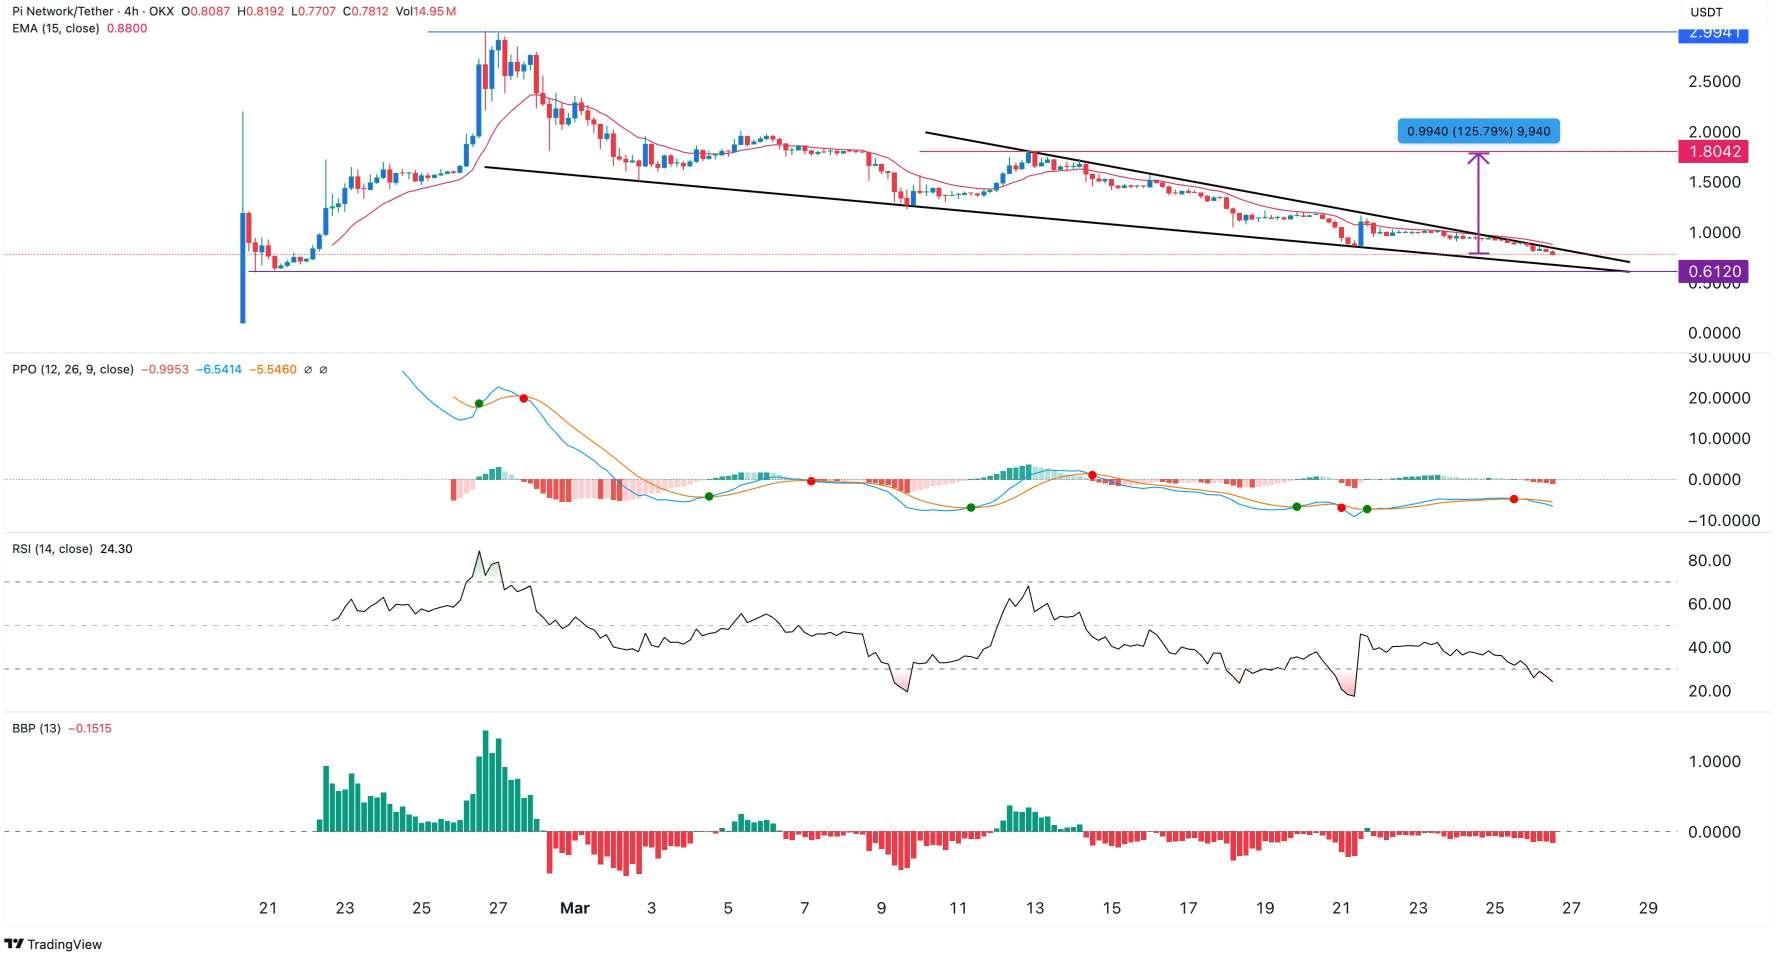Click the RSI value 24.30
The height and width of the screenshot is (962, 1782).
(117, 549)
